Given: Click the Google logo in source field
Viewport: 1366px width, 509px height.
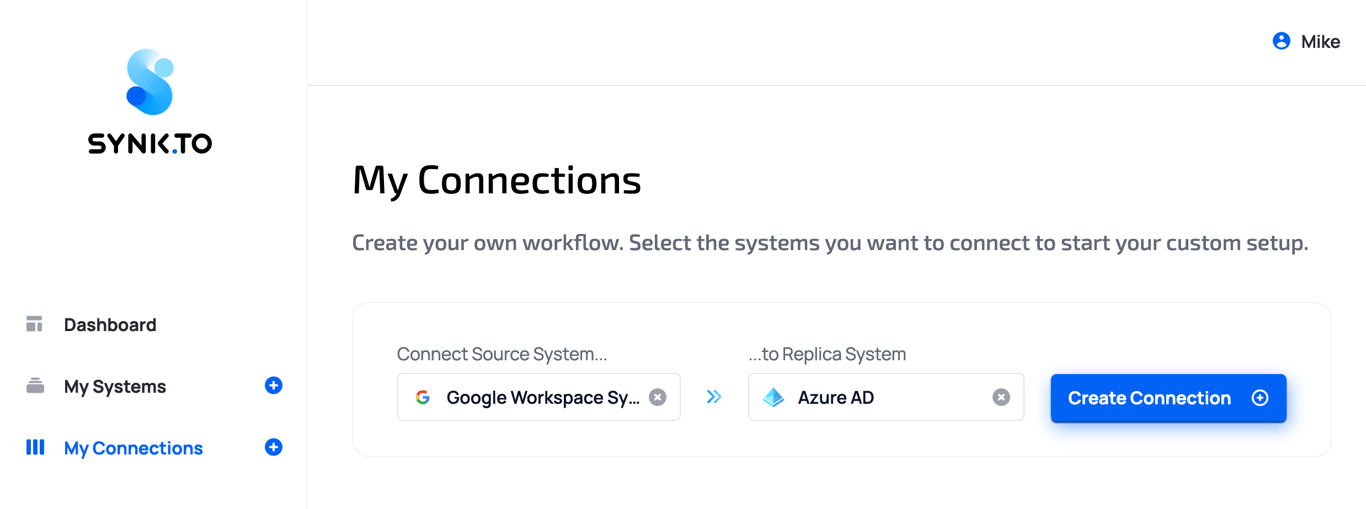Looking at the screenshot, I should (423, 397).
